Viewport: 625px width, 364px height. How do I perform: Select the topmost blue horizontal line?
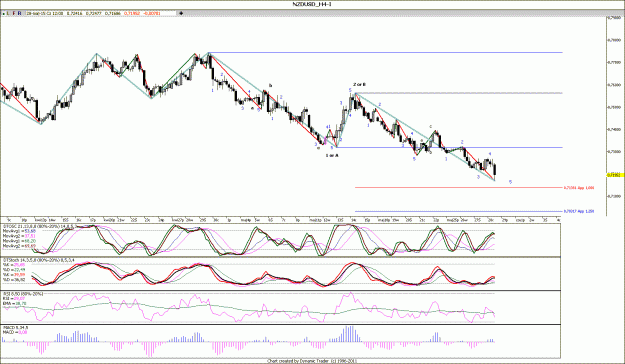(385, 53)
